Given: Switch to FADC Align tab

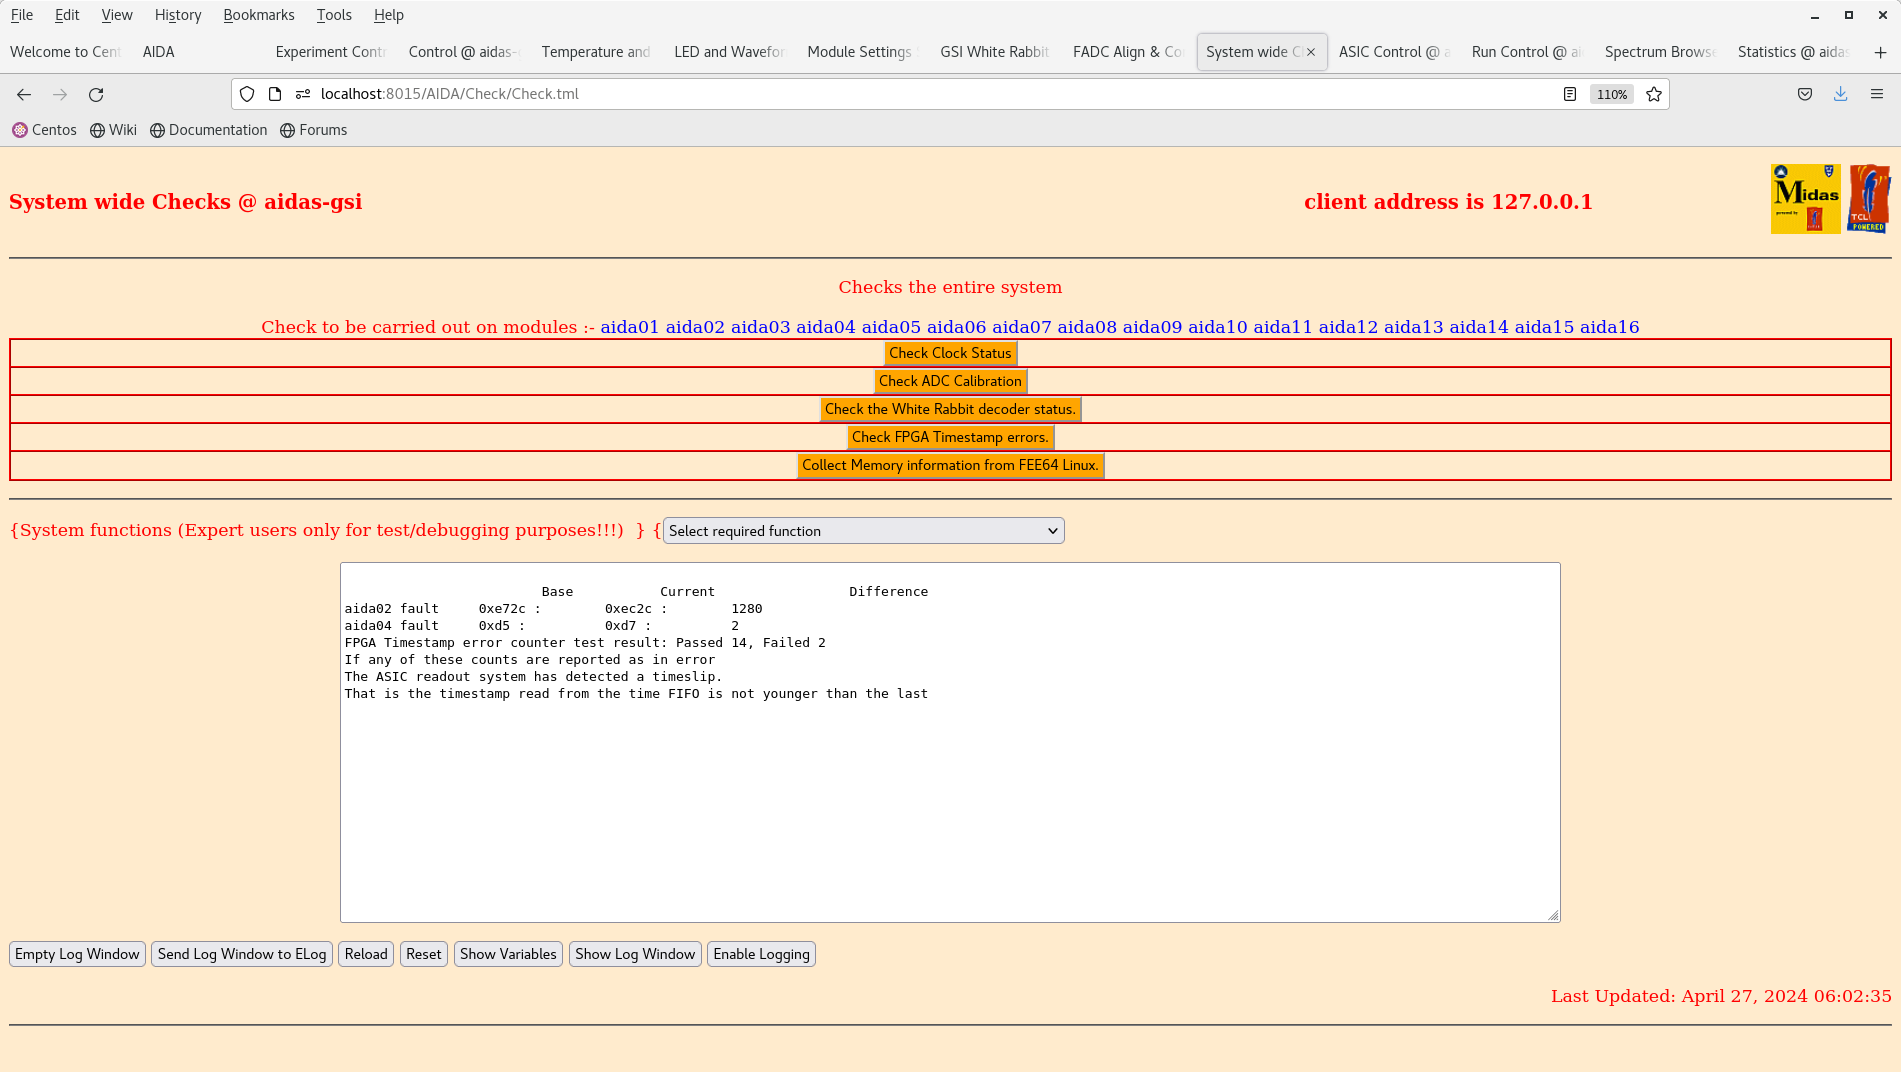Looking at the screenshot, I should tap(1129, 52).
